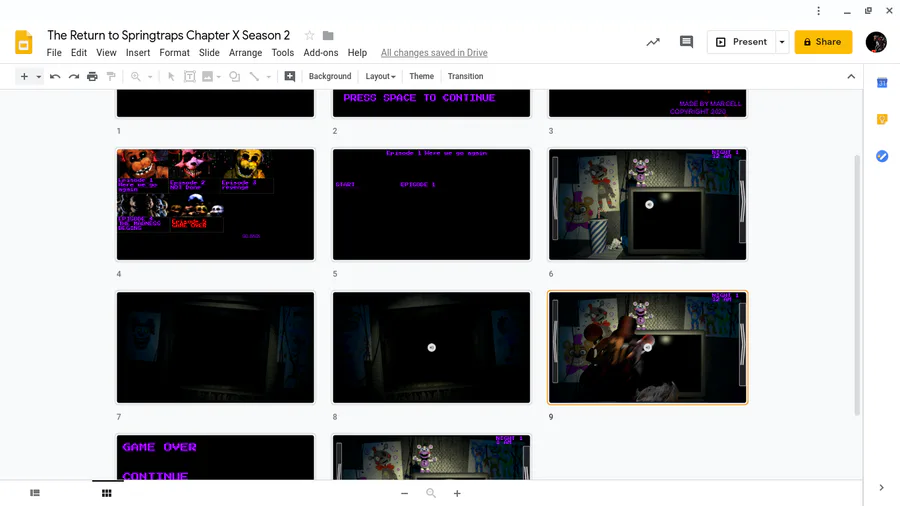Open the Tasks side panel icon

882,156
